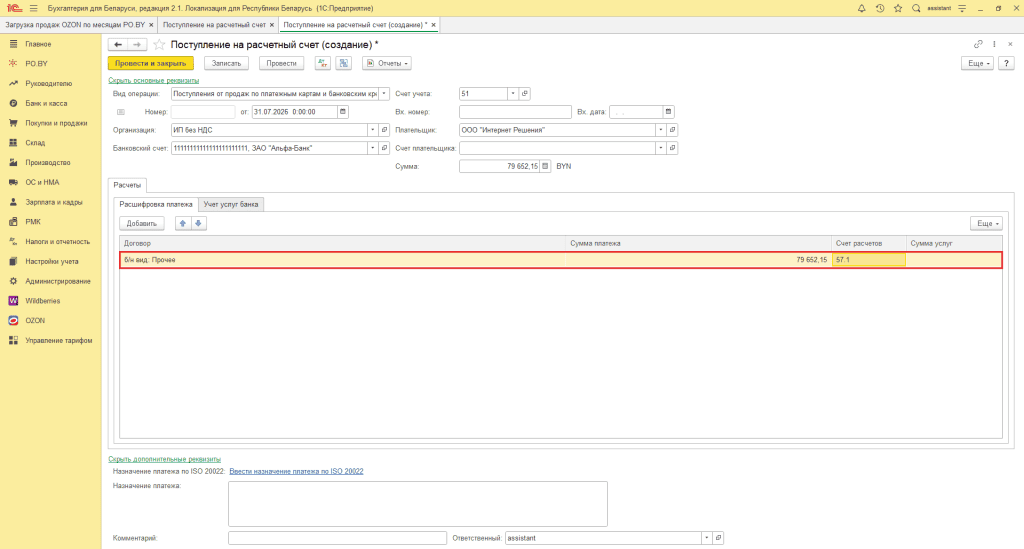Click the Комментарий input field
The width and height of the screenshot is (1024, 549).
pyautogui.click(x=338, y=538)
